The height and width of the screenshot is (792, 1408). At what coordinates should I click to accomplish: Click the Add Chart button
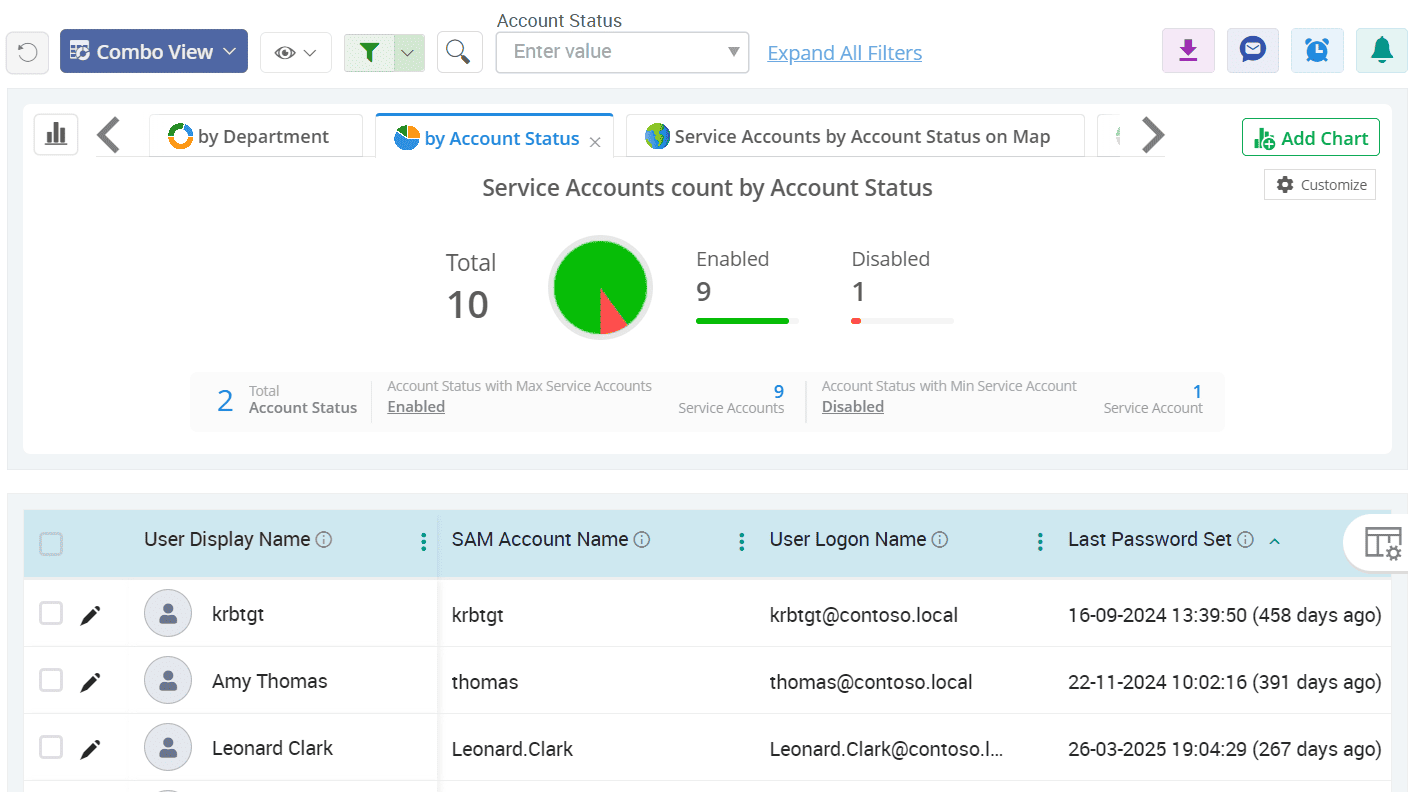click(1310, 136)
